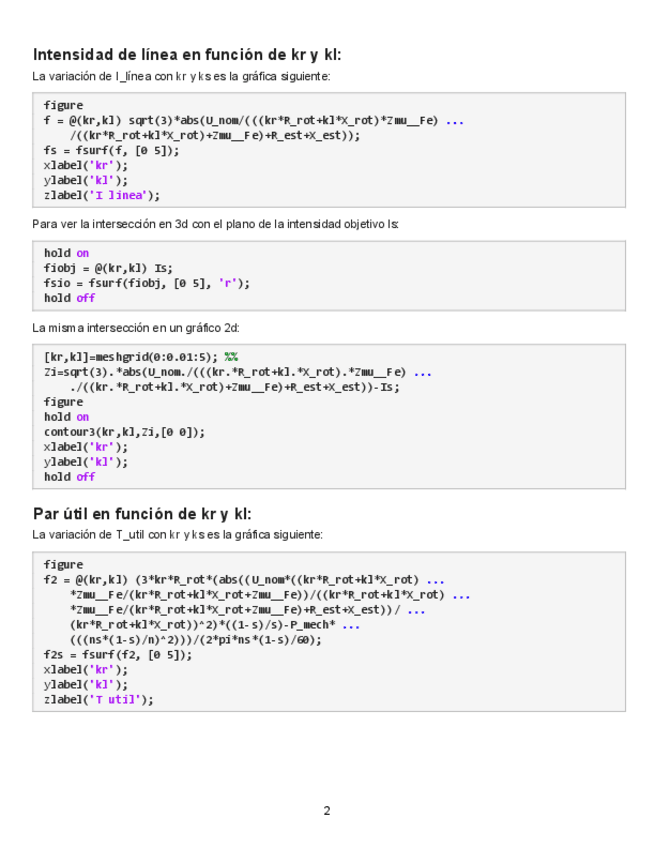Click the "contour3(kr,kl,Zi,[0 0]);" line
Screen dimensions: 655x848
pyautogui.click(x=124, y=432)
